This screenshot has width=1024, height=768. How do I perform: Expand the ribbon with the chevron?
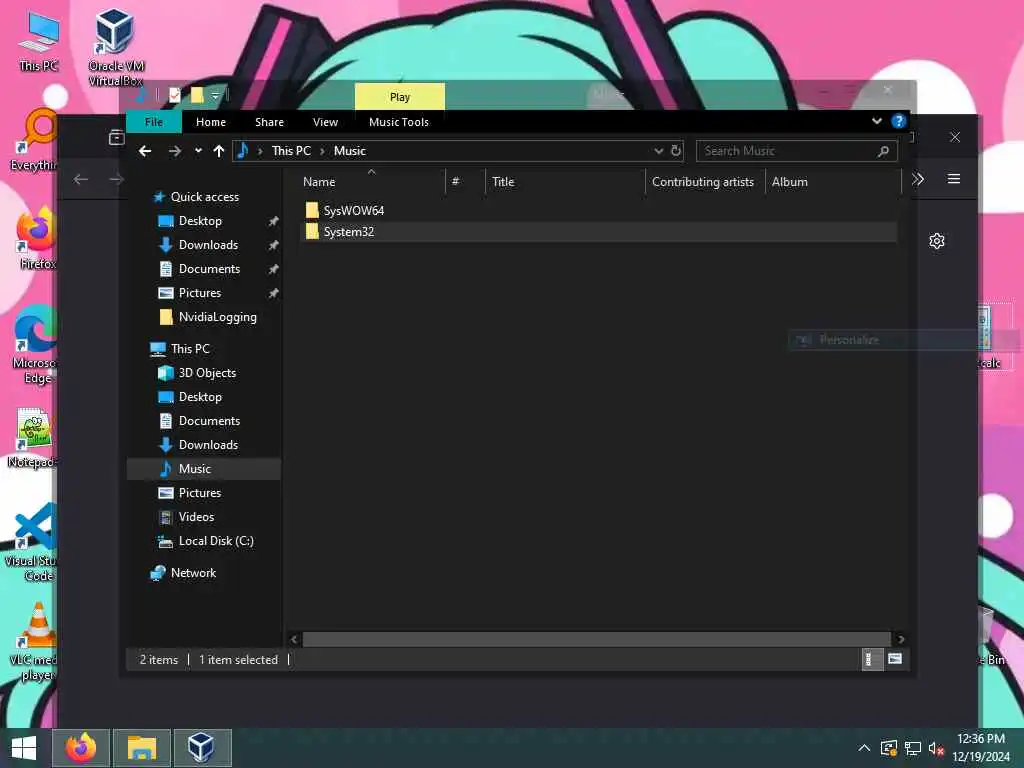[877, 121]
